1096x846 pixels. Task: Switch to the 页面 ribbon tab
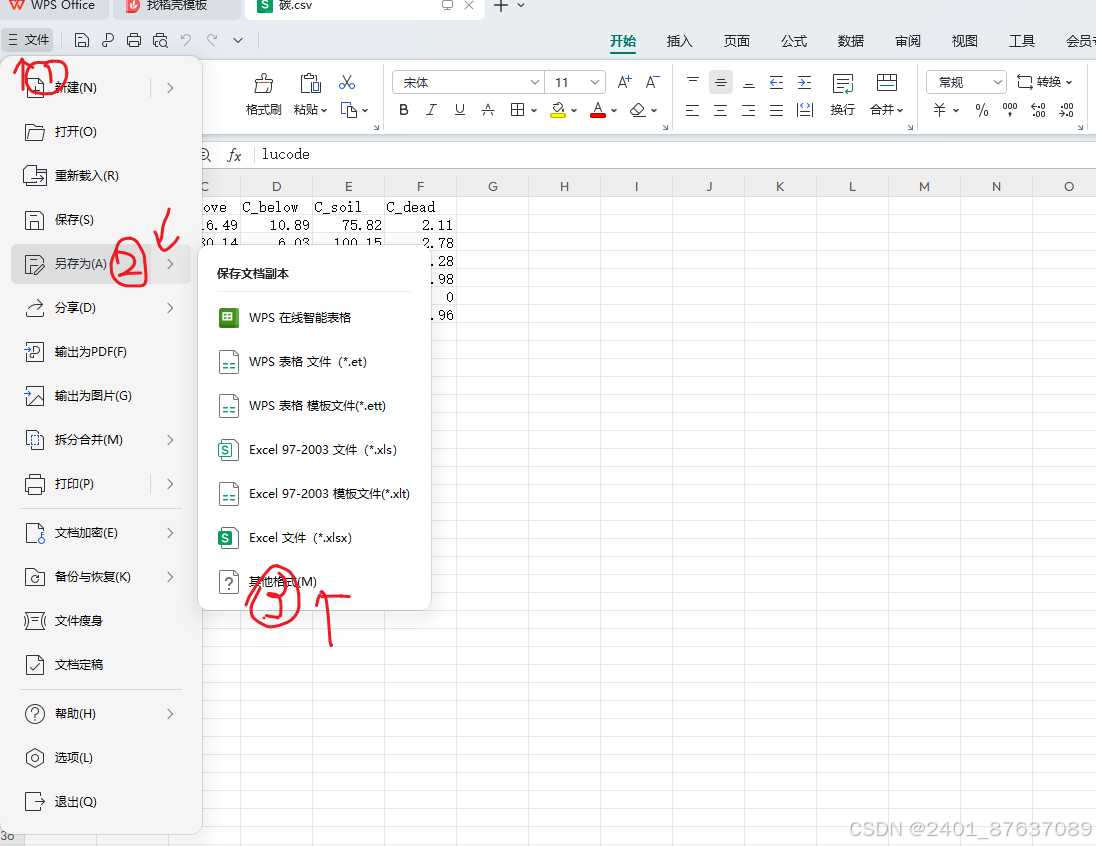pos(737,41)
